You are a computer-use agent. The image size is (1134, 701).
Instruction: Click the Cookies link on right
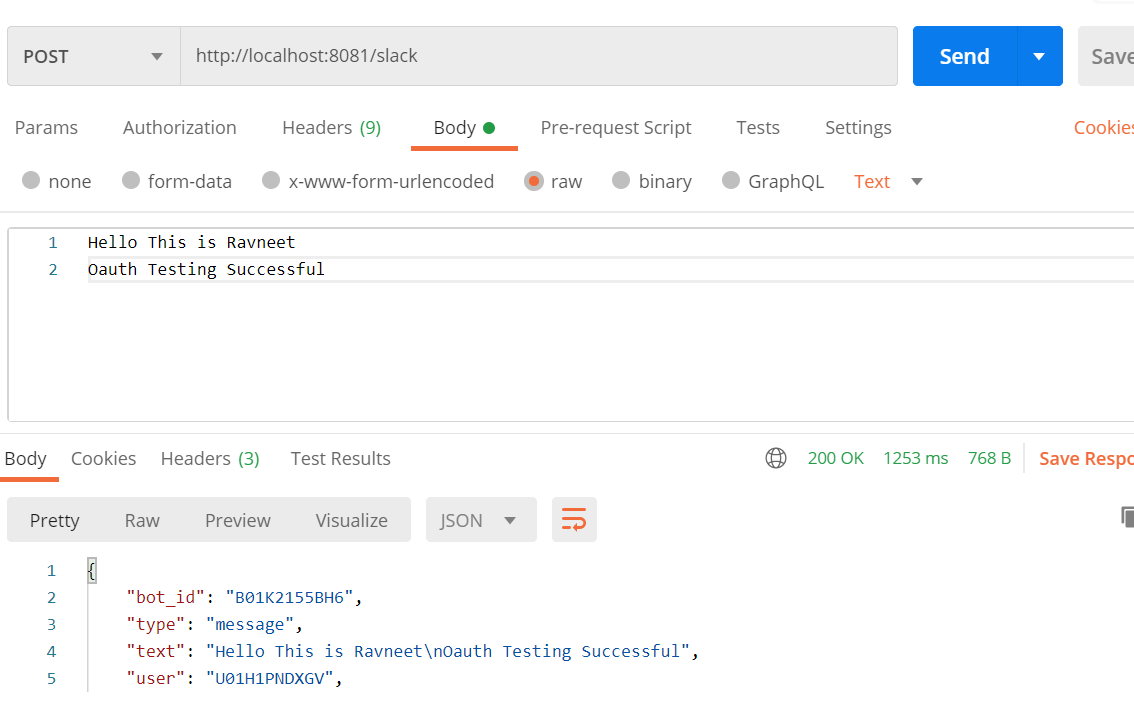click(x=1102, y=127)
